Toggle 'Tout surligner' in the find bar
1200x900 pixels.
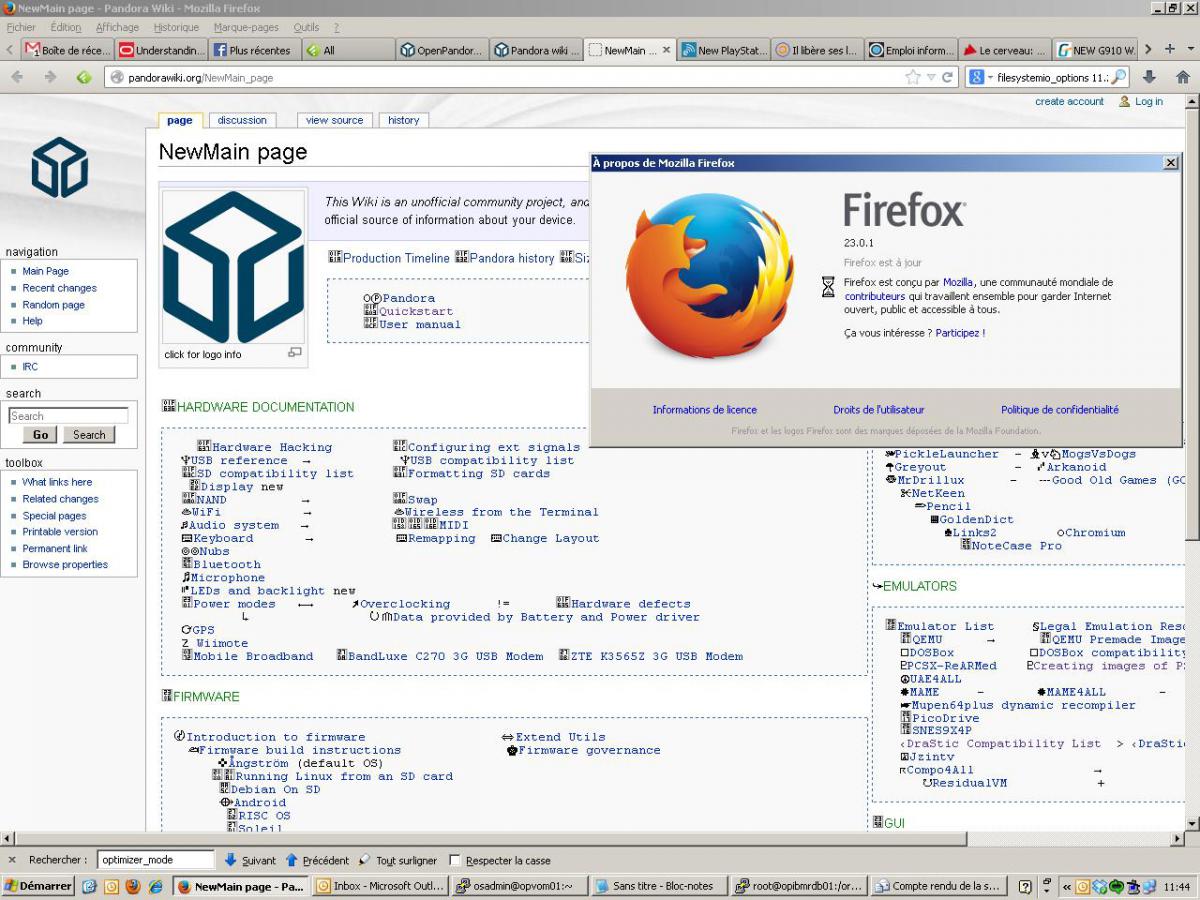[x=398, y=860]
